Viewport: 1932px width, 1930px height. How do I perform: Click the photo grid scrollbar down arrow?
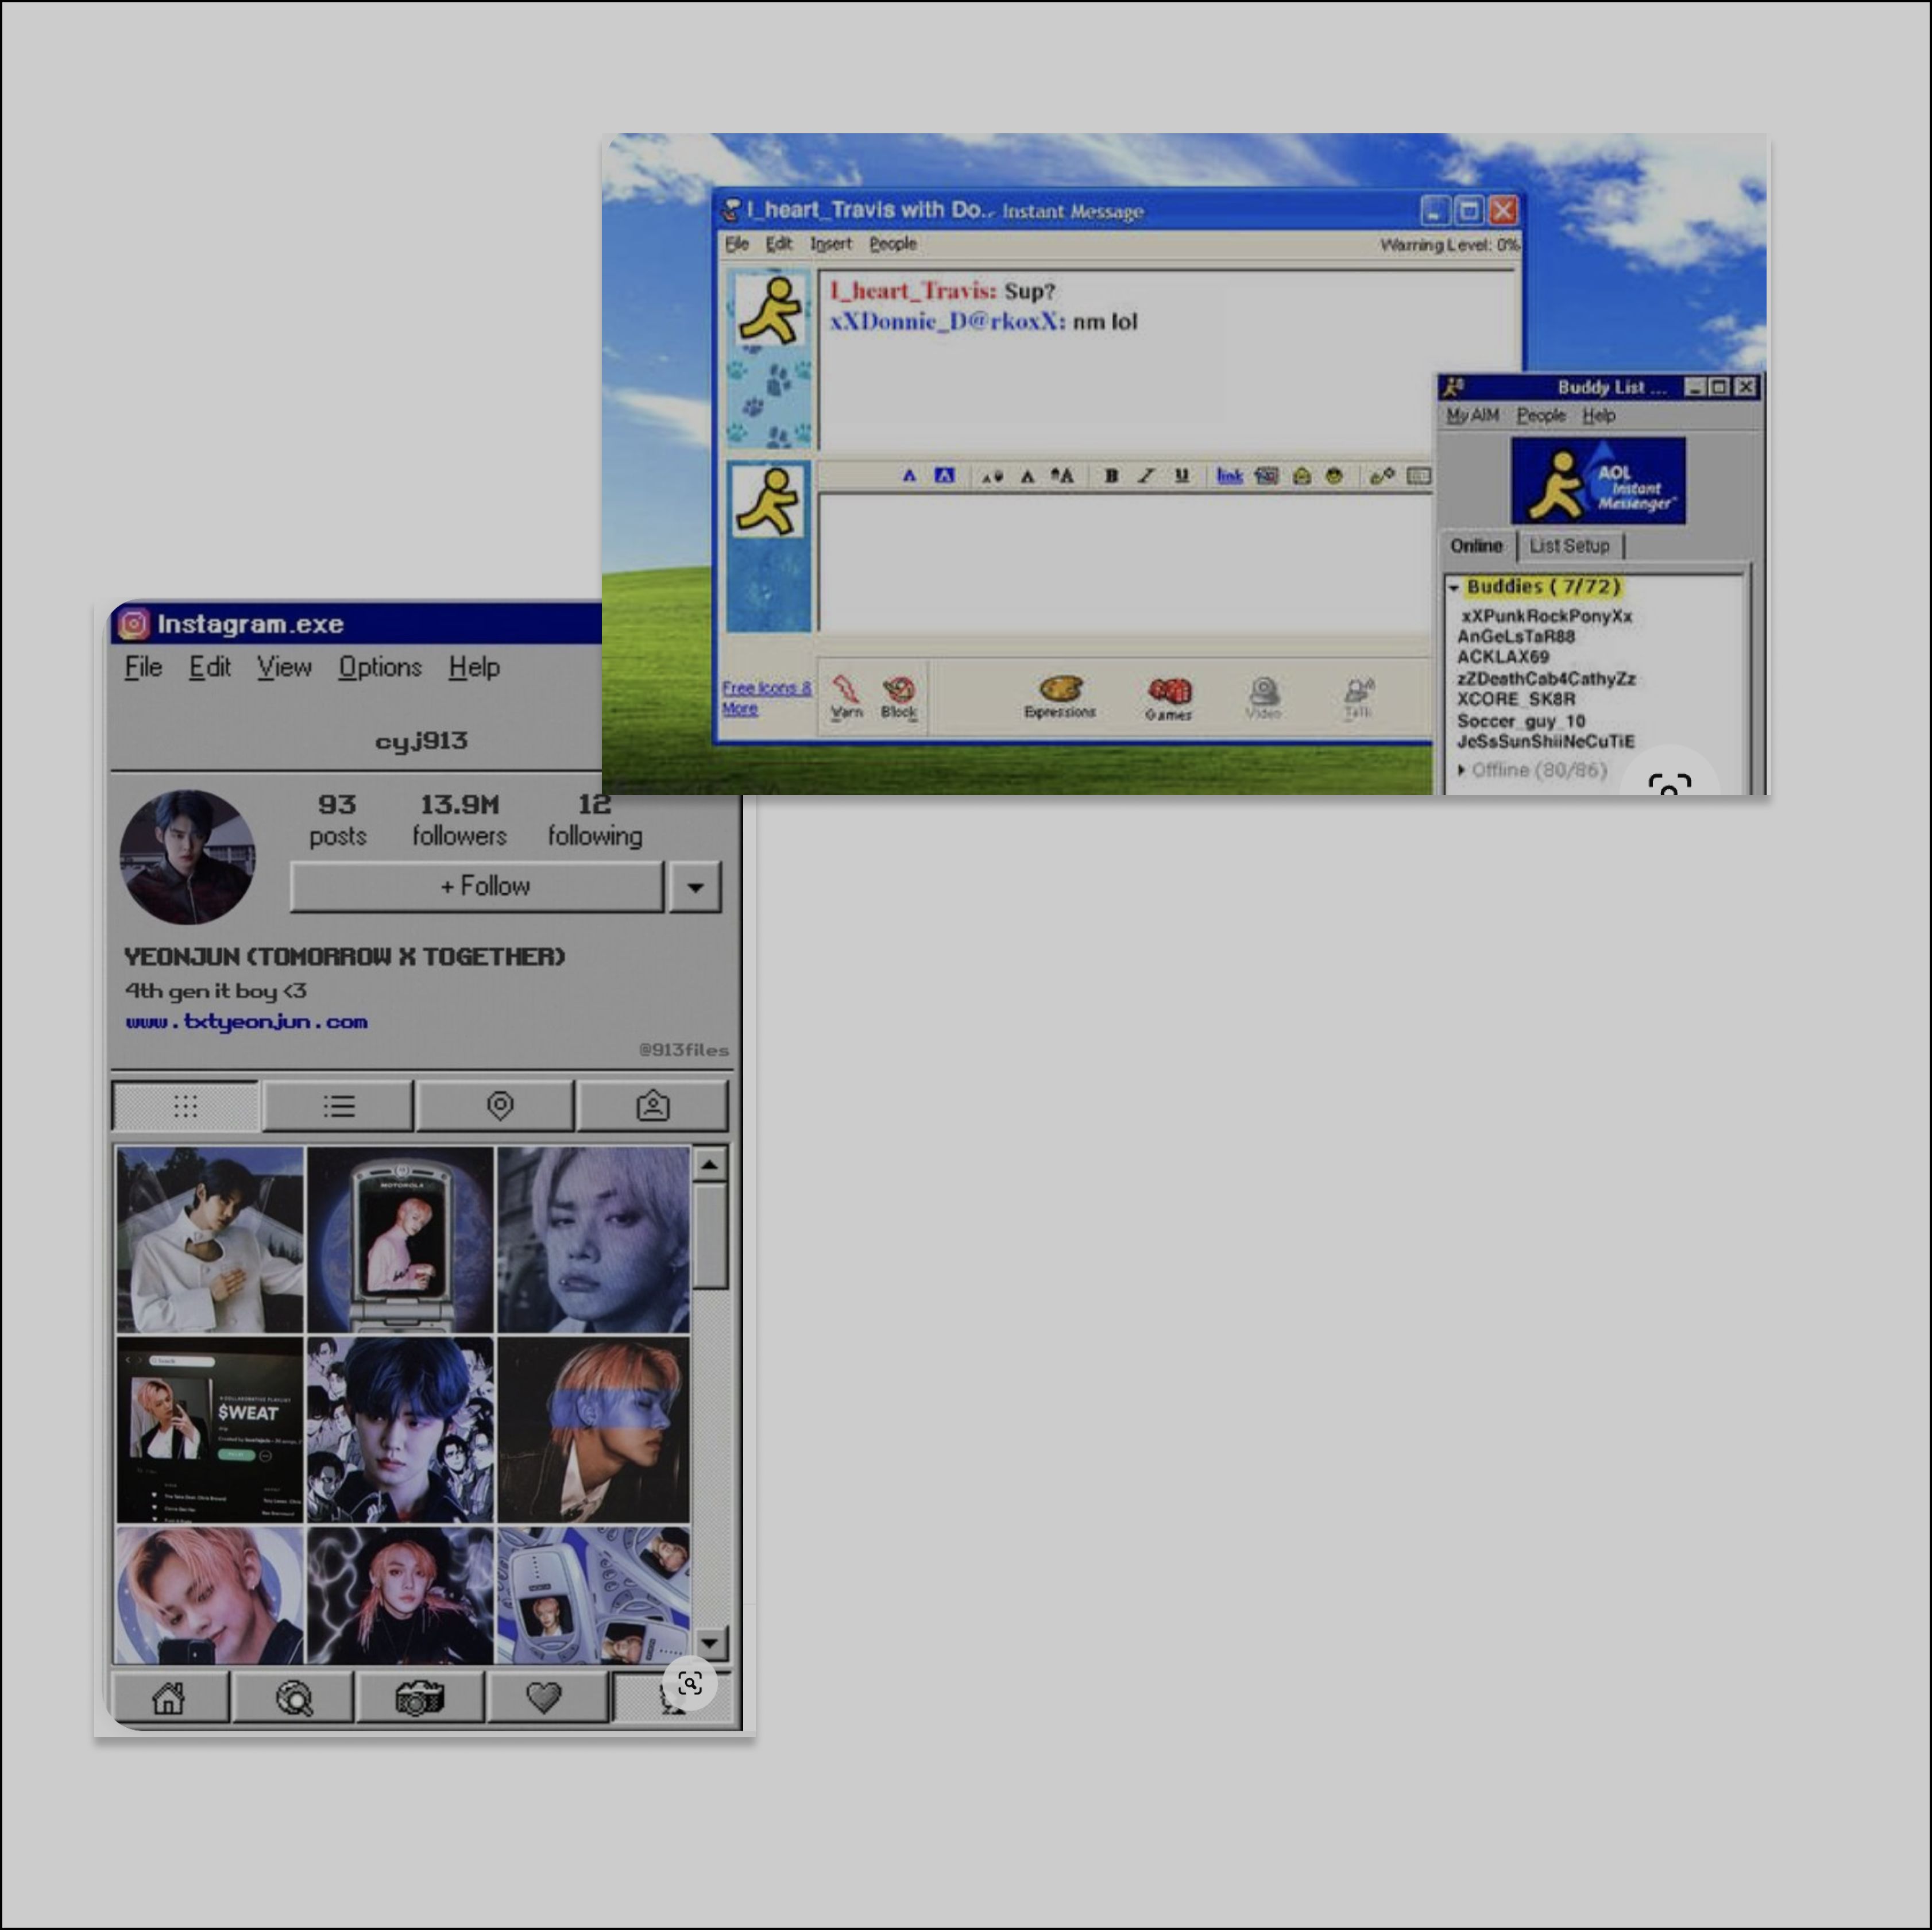tap(710, 1642)
